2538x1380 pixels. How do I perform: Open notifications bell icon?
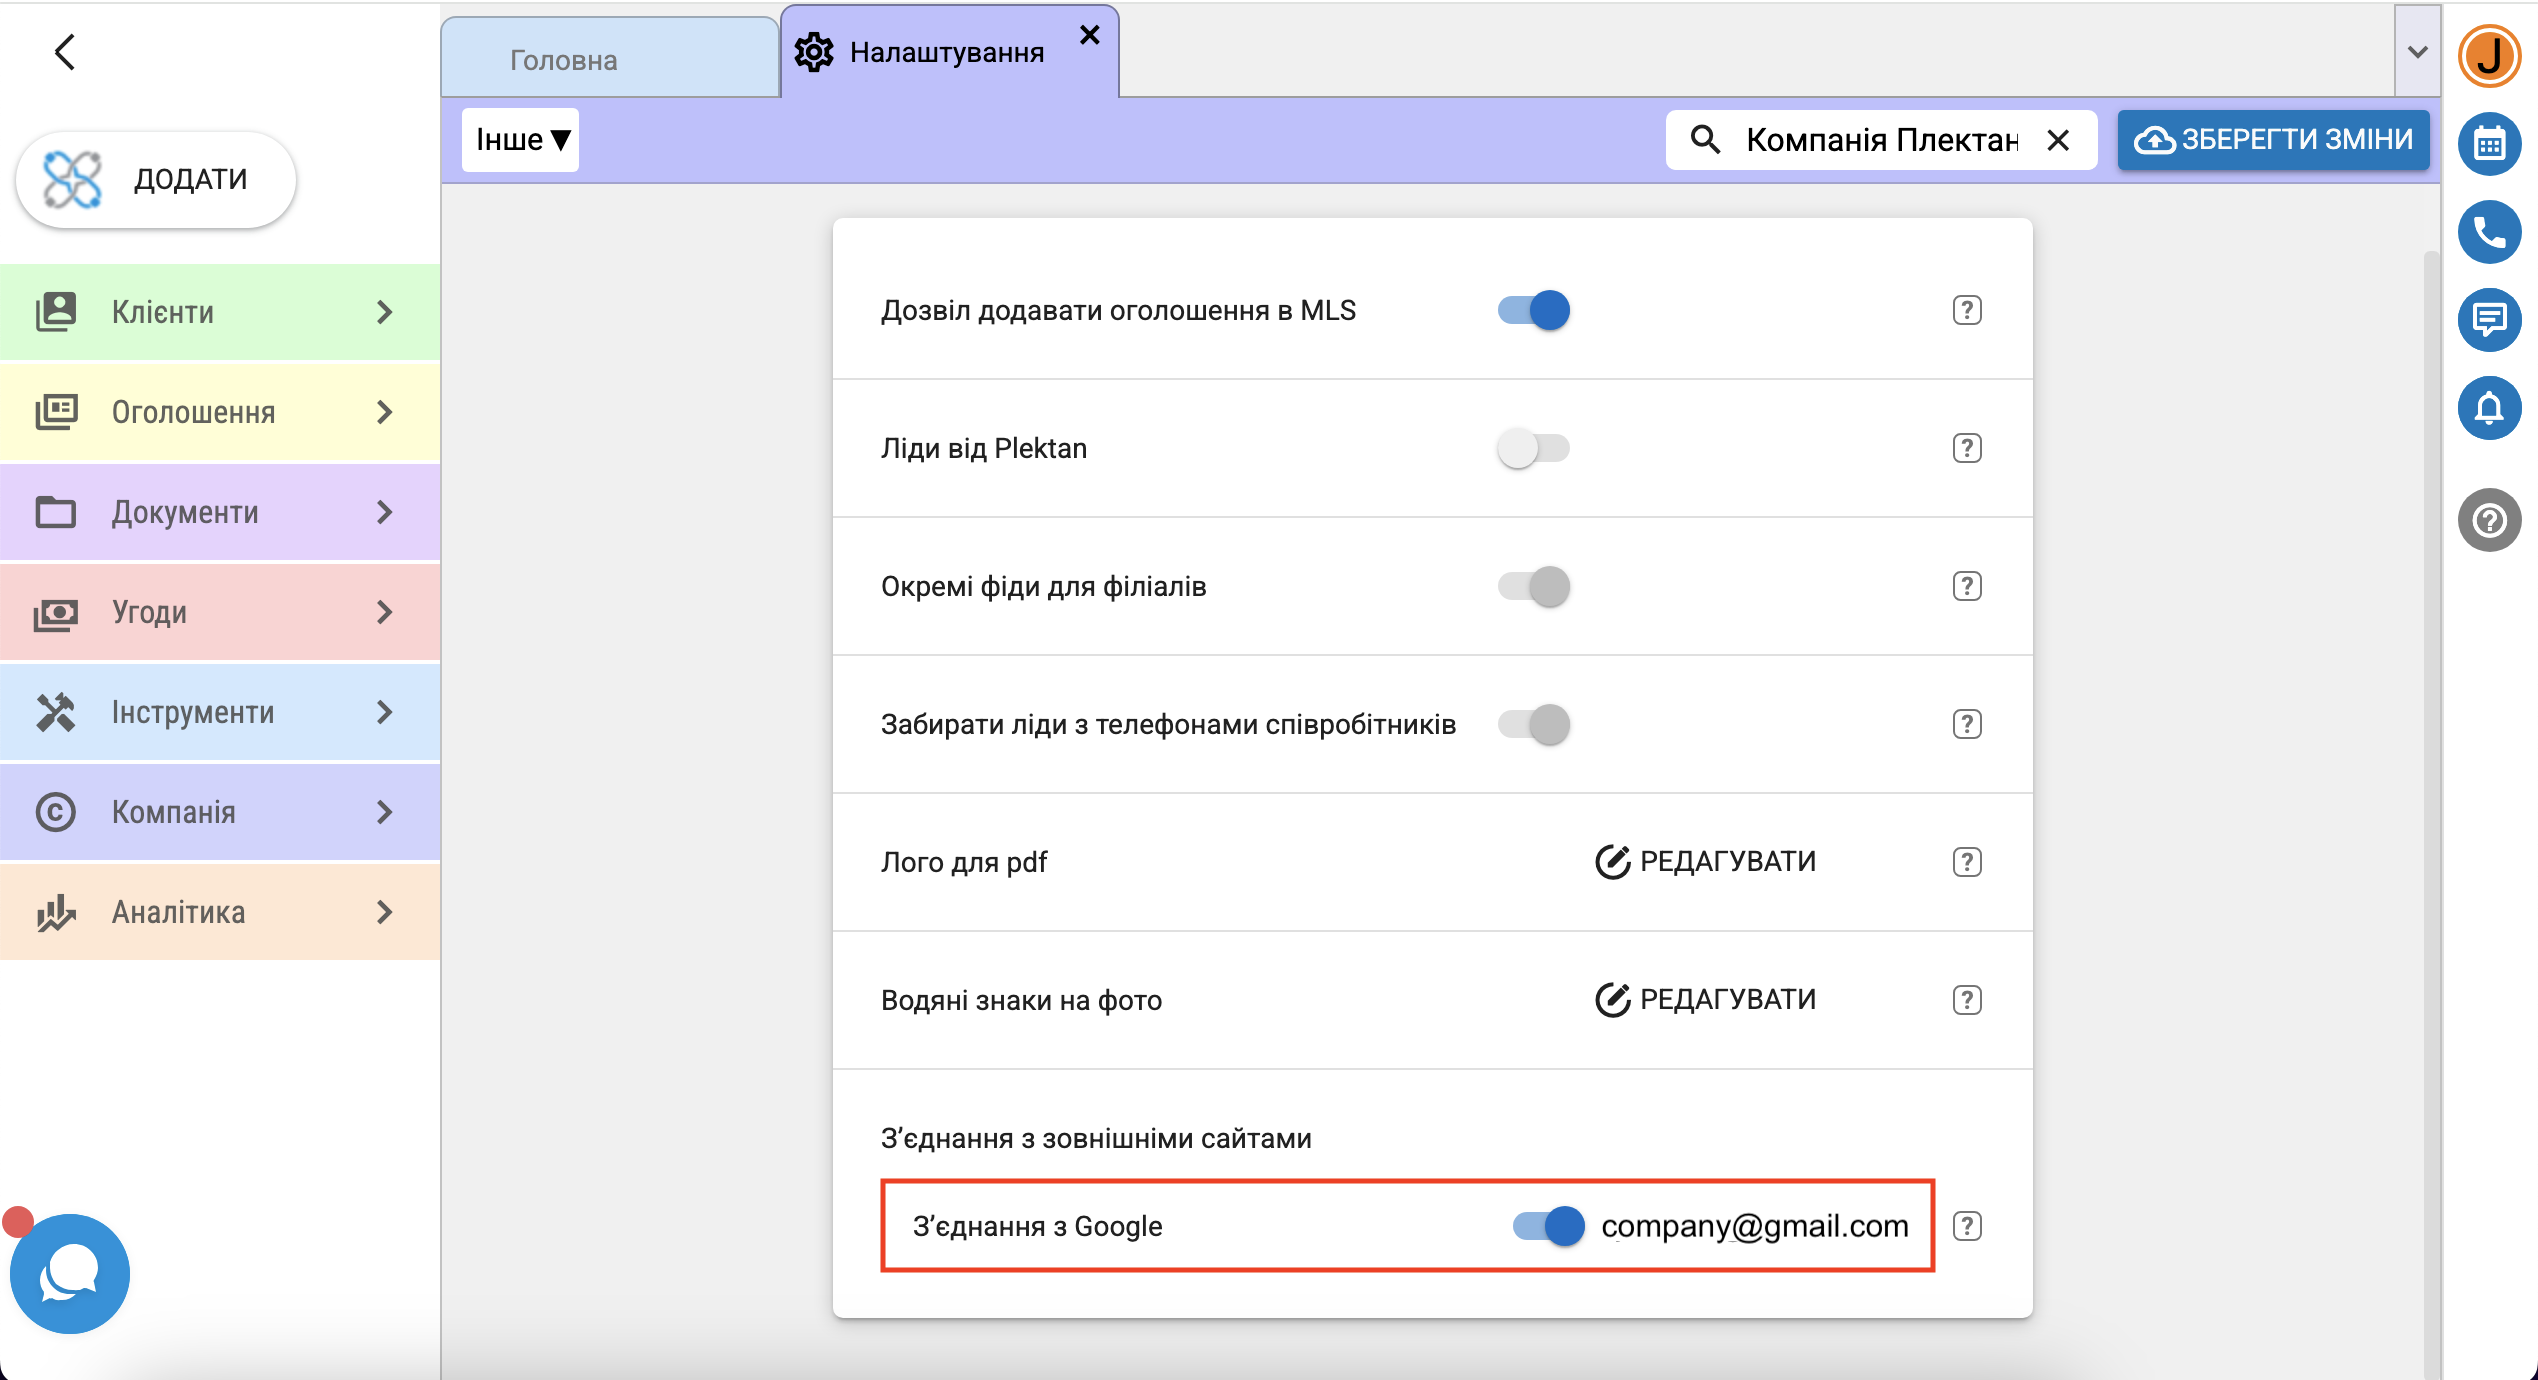pyautogui.click(x=2489, y=408)
